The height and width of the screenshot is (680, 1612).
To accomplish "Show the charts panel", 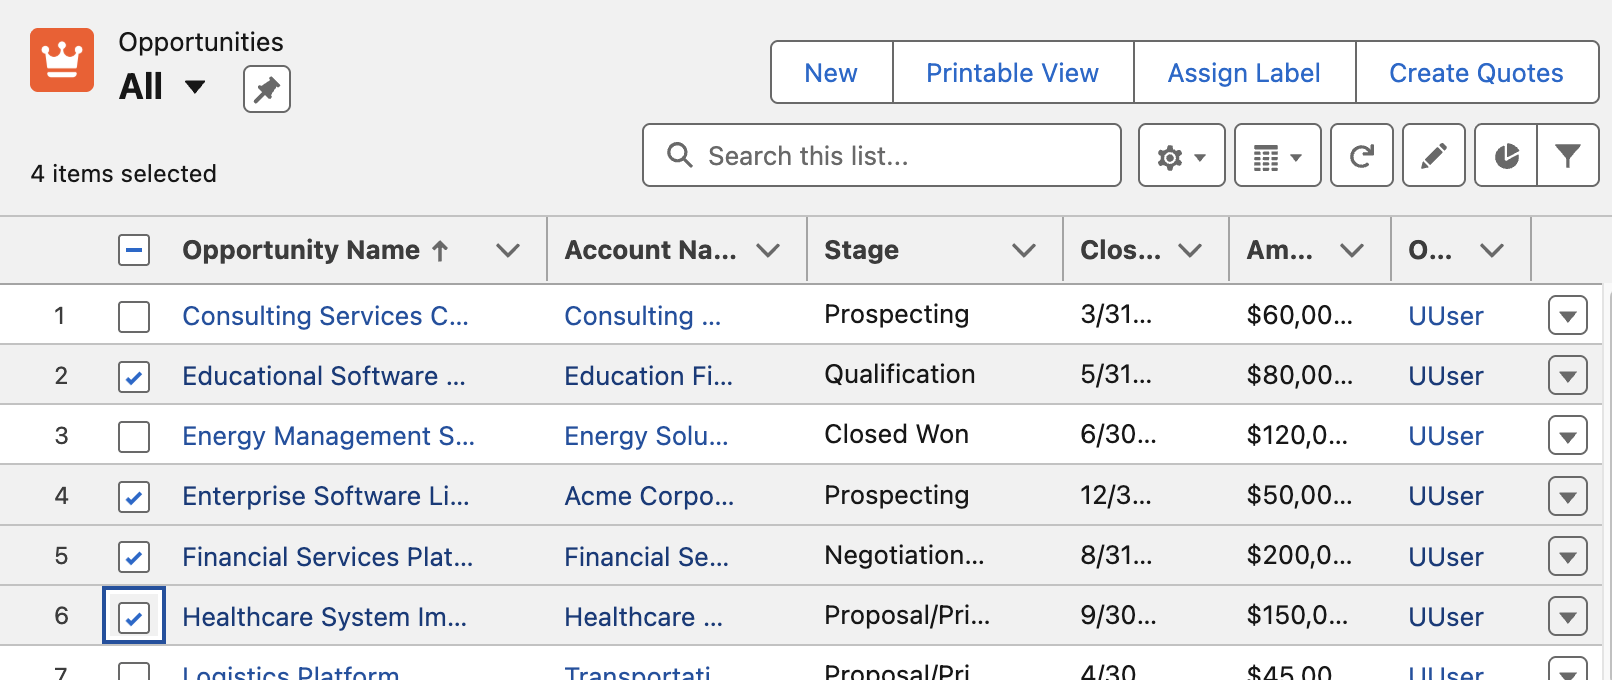I will (1506, 156).
